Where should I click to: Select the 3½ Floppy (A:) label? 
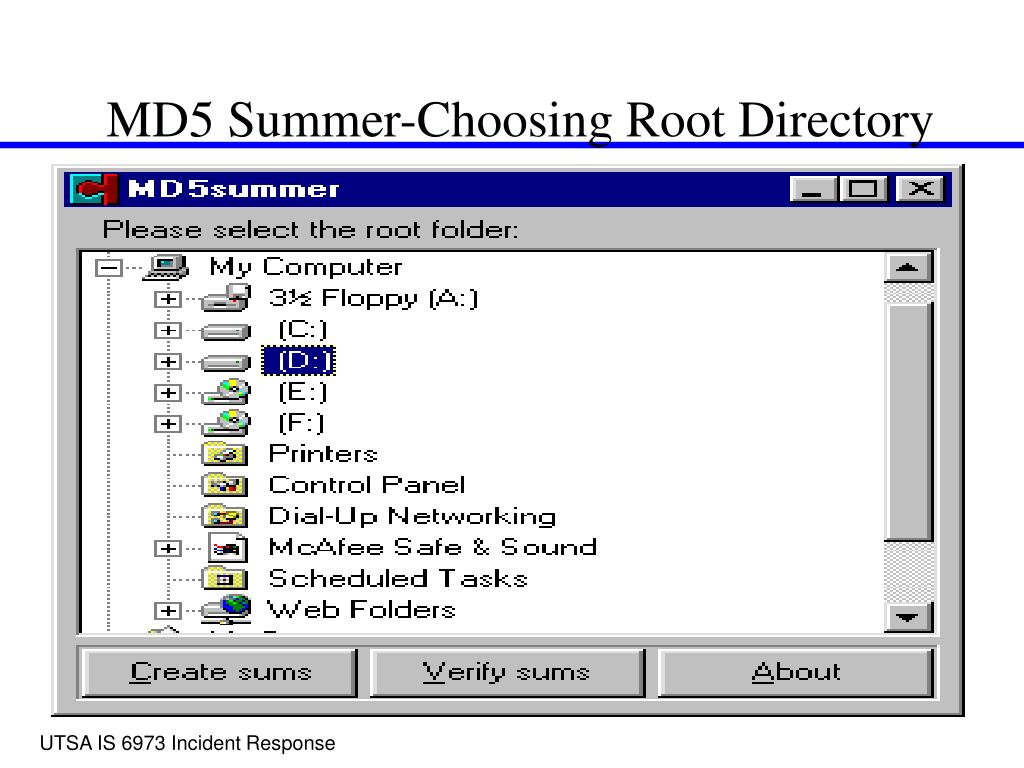[x=374, y=298]
